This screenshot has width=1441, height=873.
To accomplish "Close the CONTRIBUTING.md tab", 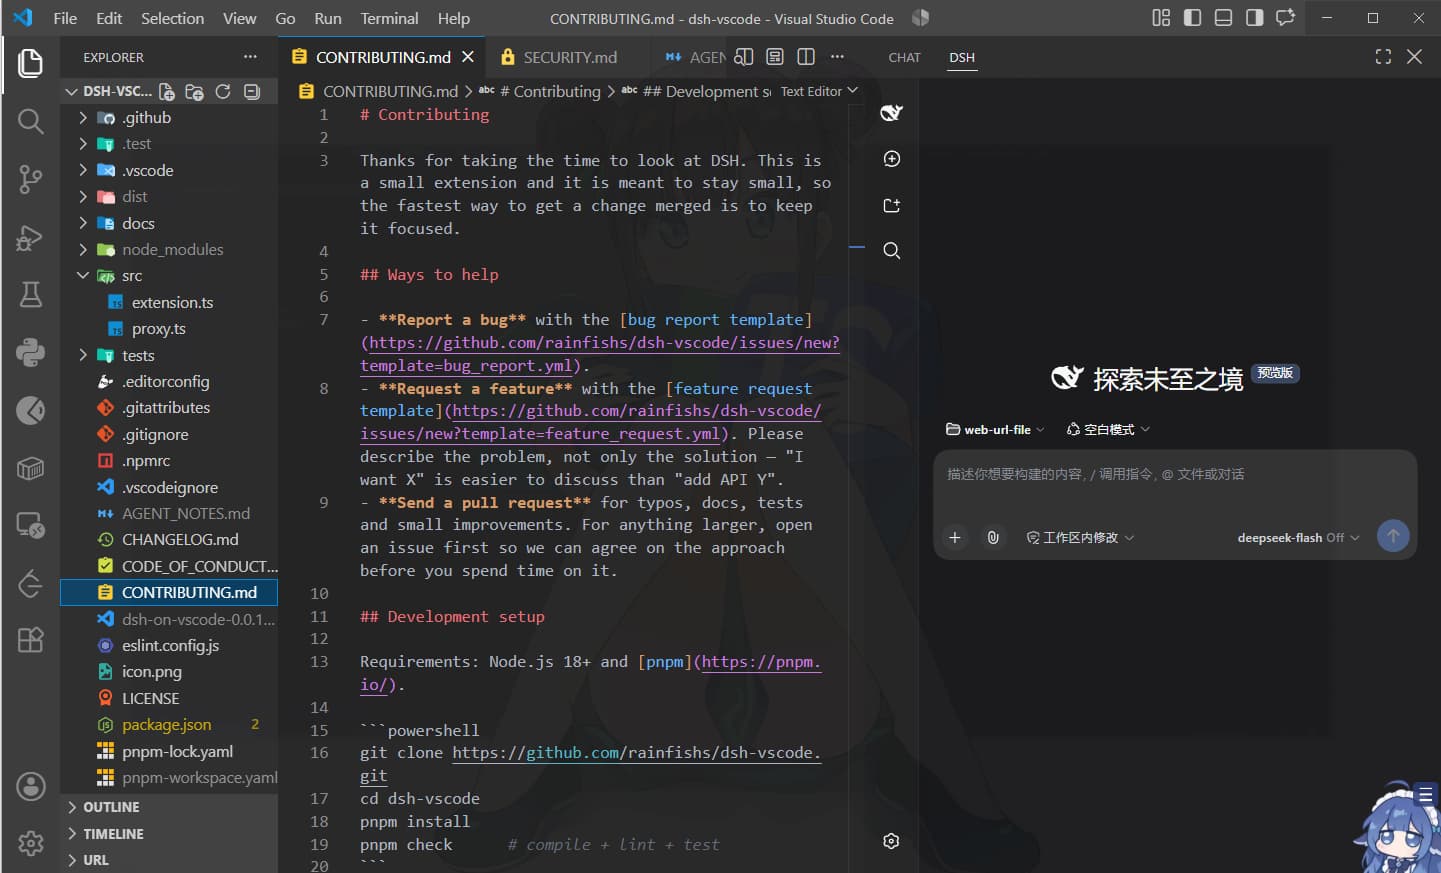I will (x=467, y=57).
